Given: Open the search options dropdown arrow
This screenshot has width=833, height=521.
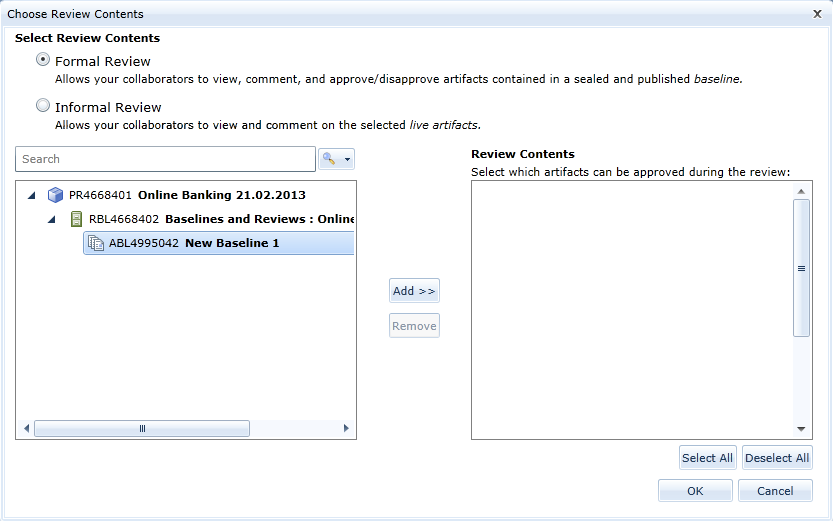Looking at the screenshot, I should click(347, 159).
